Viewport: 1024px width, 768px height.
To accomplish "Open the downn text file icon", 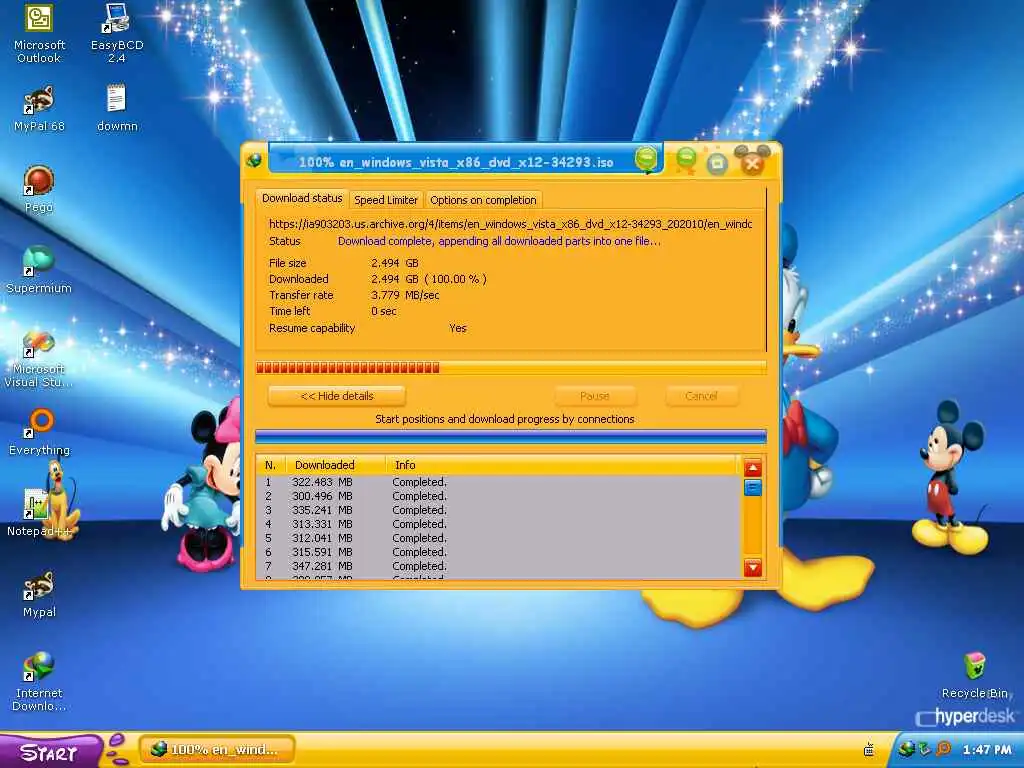I will coord(117,109).
